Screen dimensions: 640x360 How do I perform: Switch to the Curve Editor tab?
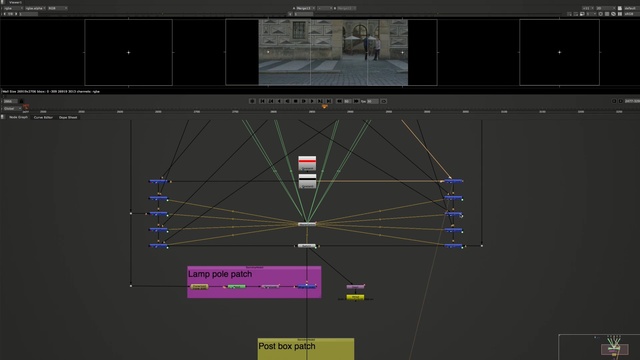coord(43,118)
